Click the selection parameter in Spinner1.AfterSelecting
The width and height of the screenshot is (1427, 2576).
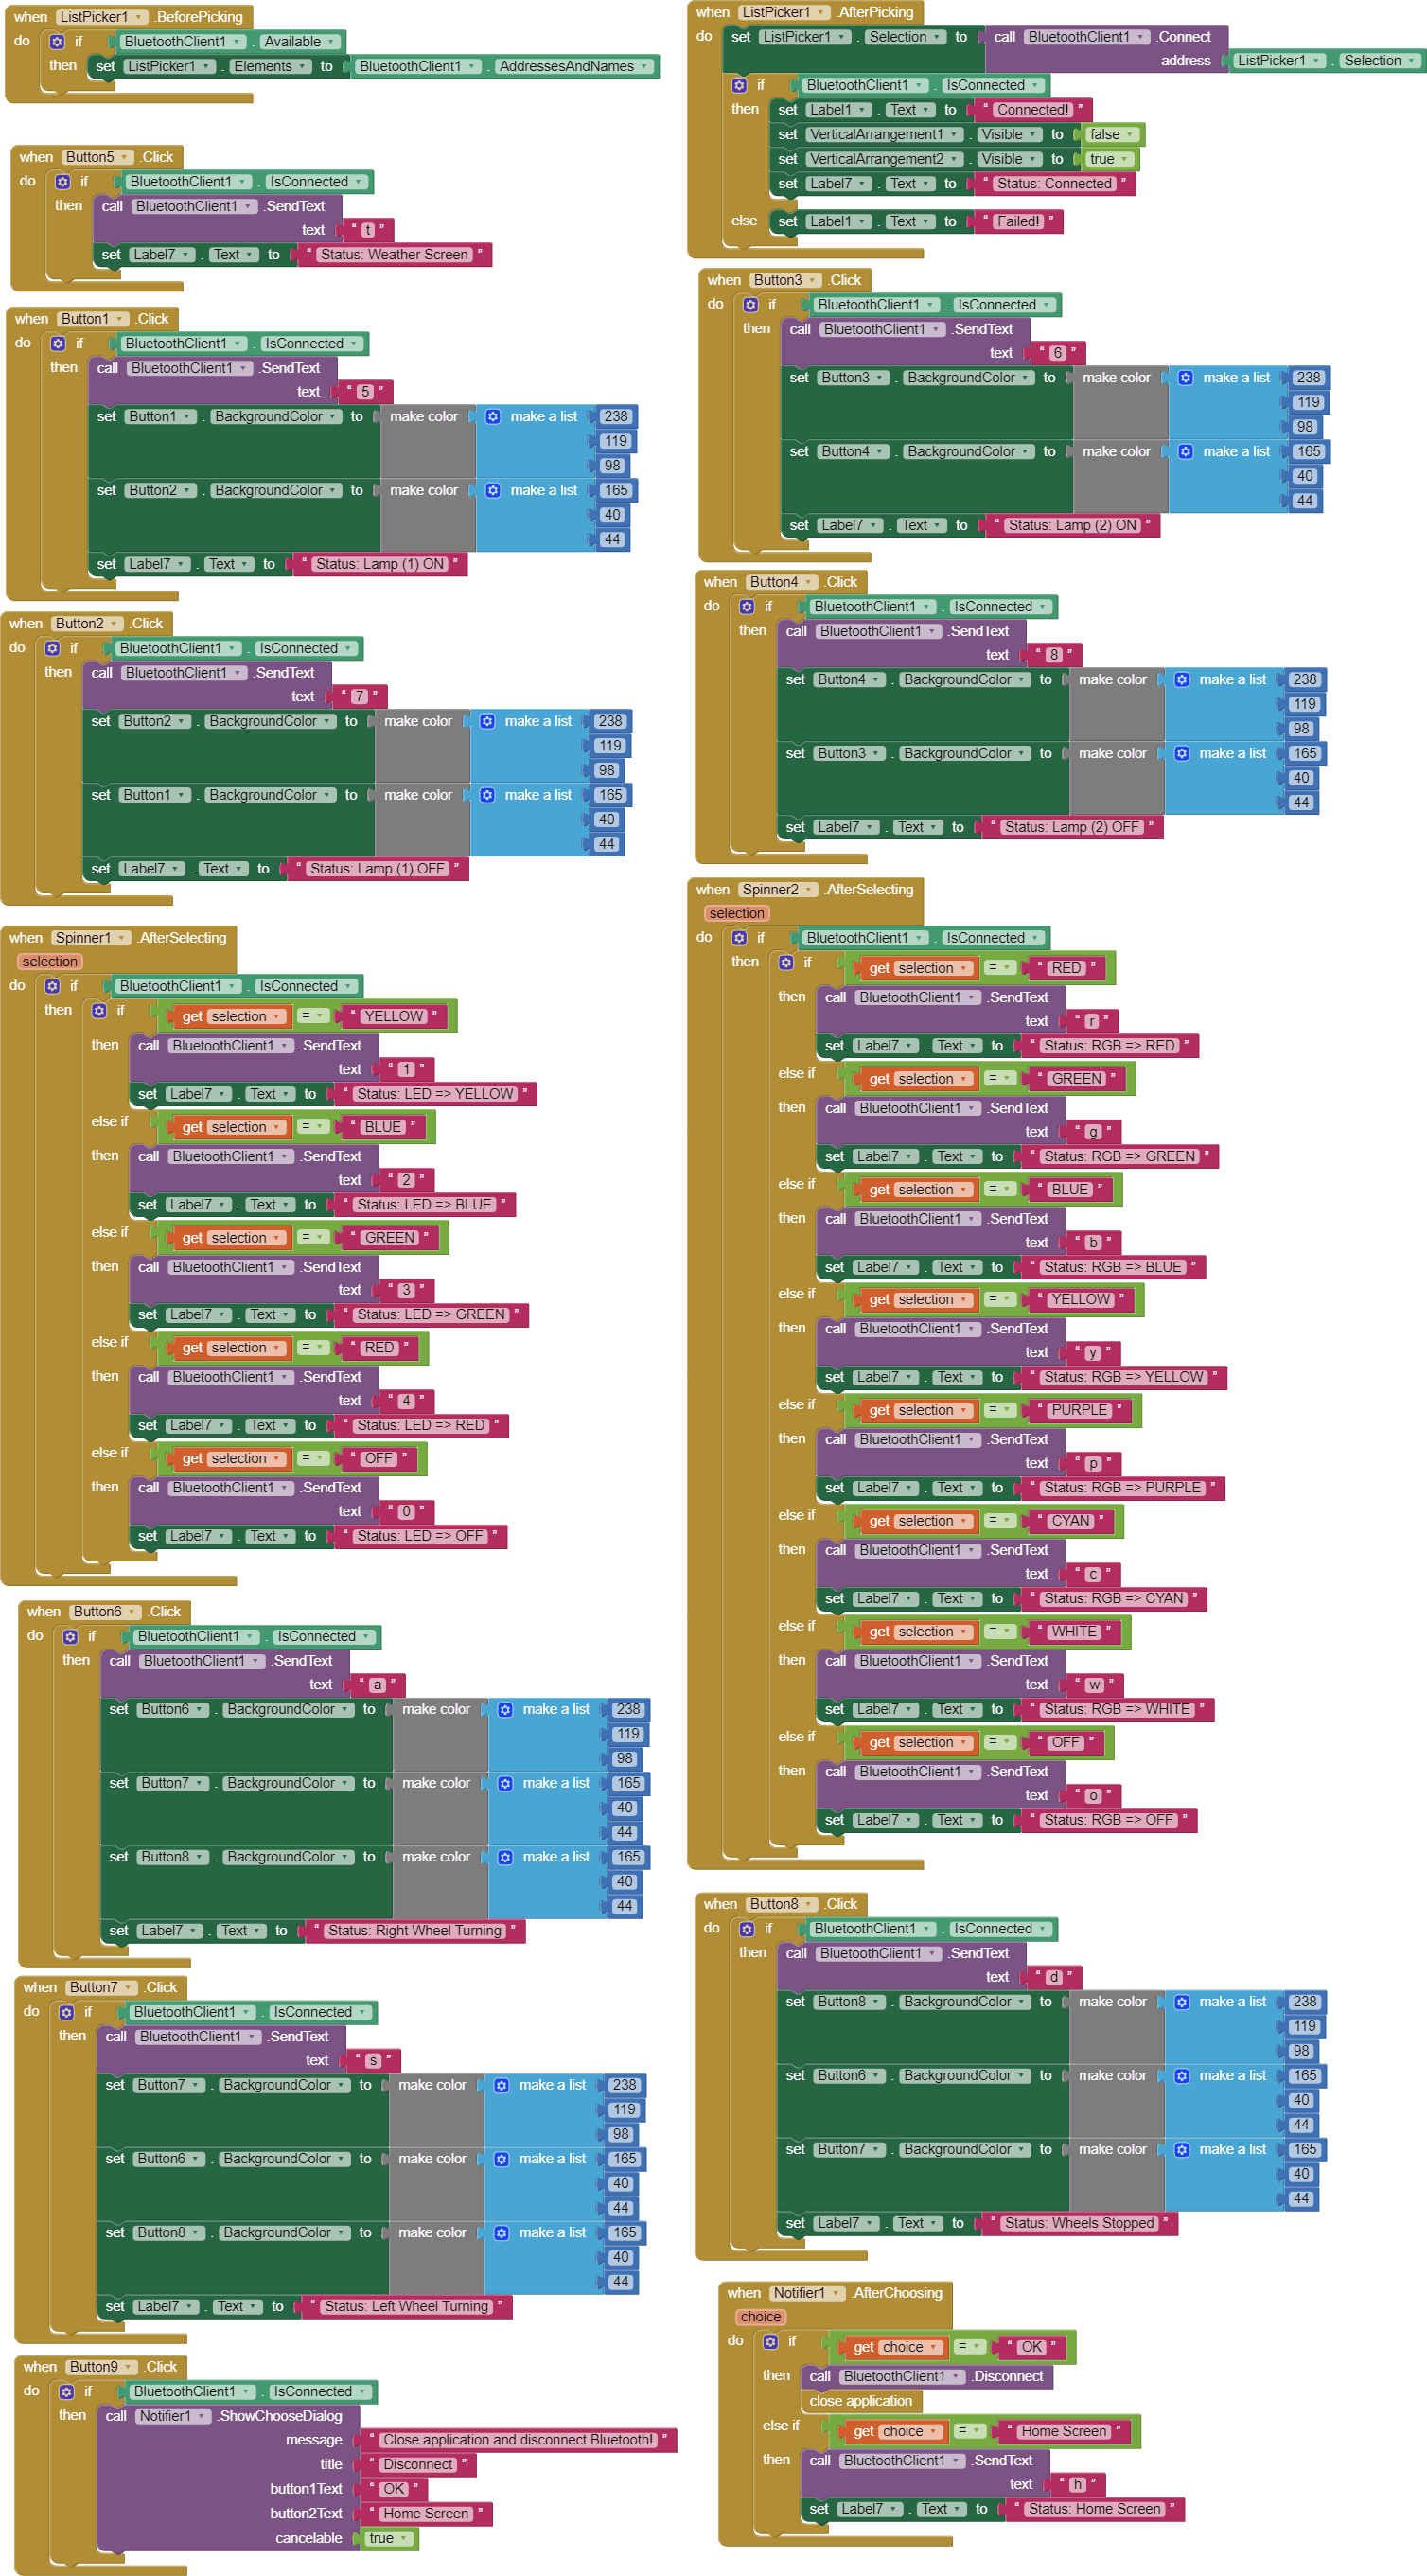50,962
